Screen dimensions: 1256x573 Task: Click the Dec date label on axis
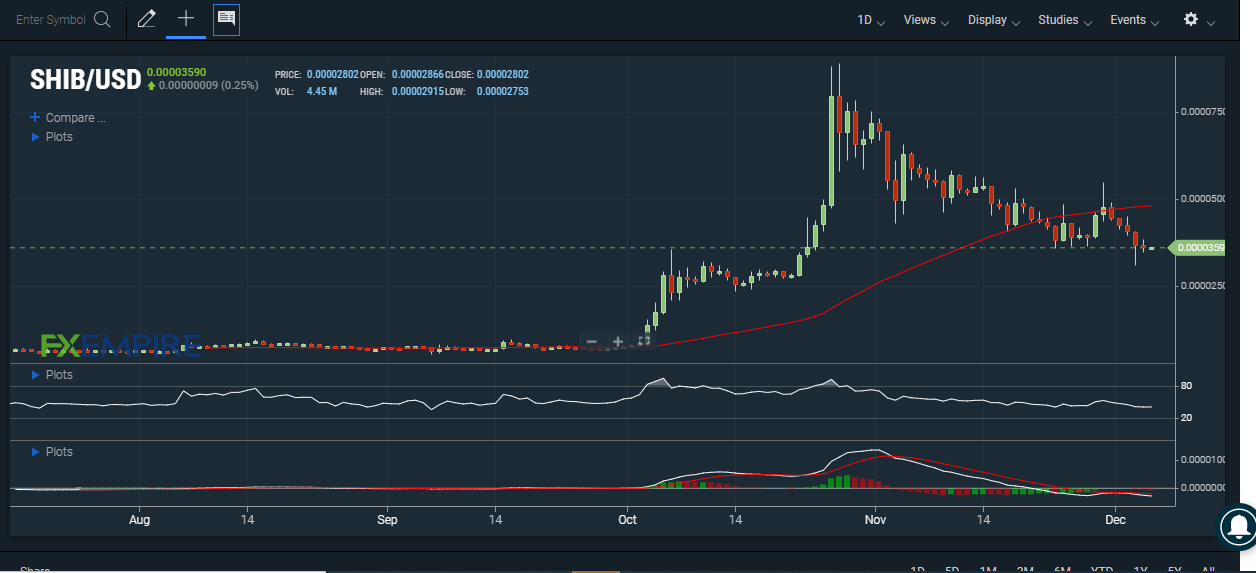pyautogui.click(x=1115, y=520)
